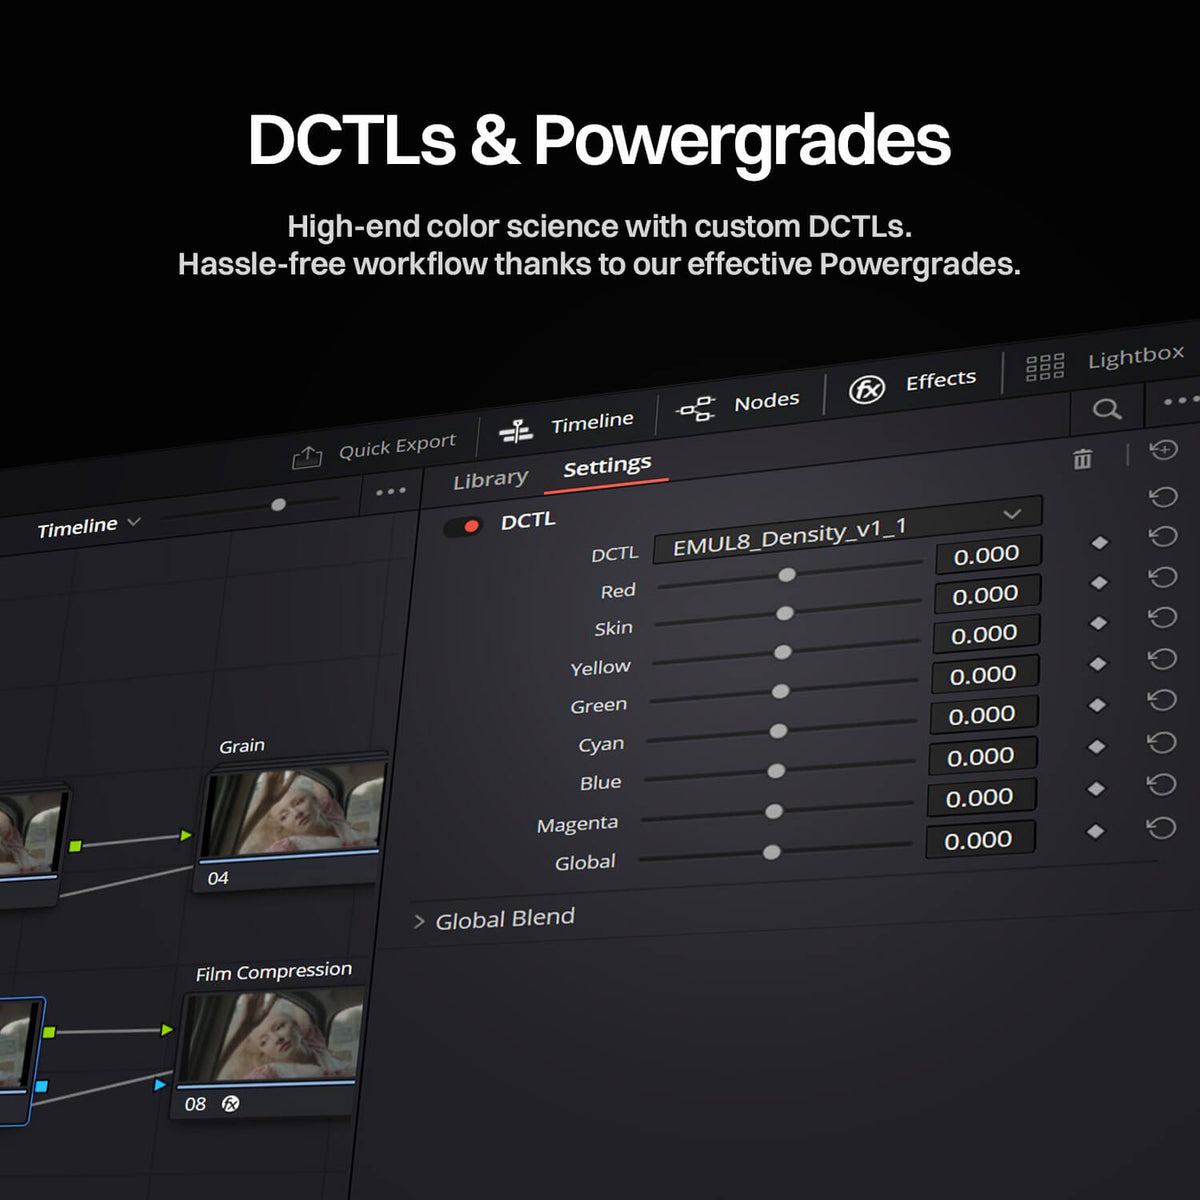Click the Magenta value field
Viewport: 1200px width, 1200px height.
980,799
